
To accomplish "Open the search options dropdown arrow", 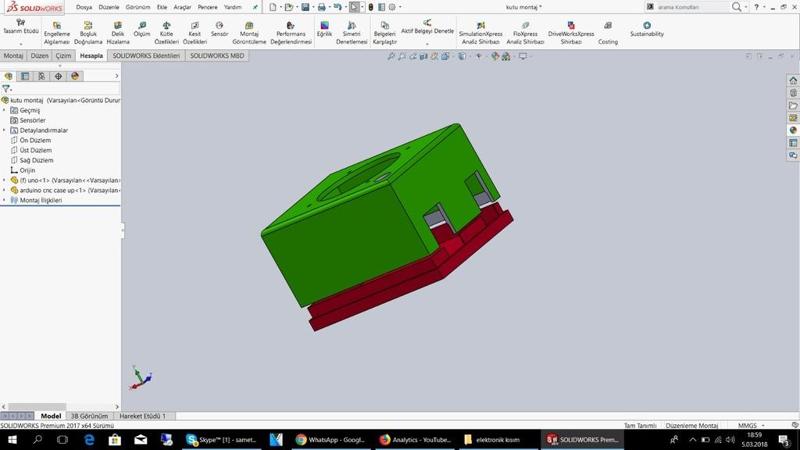I will pyautogui.click(x=746, y=7).
